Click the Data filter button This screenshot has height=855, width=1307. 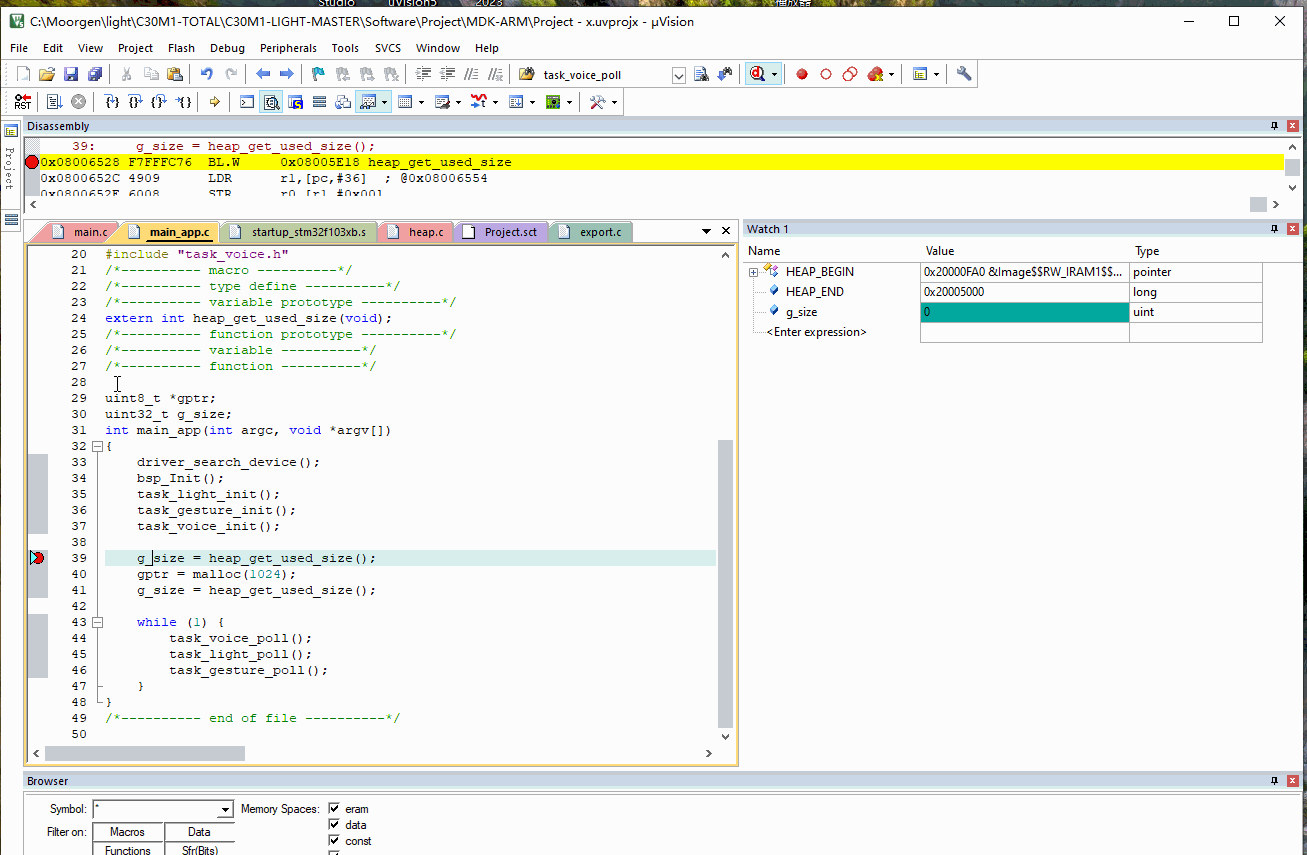[199, 832]
